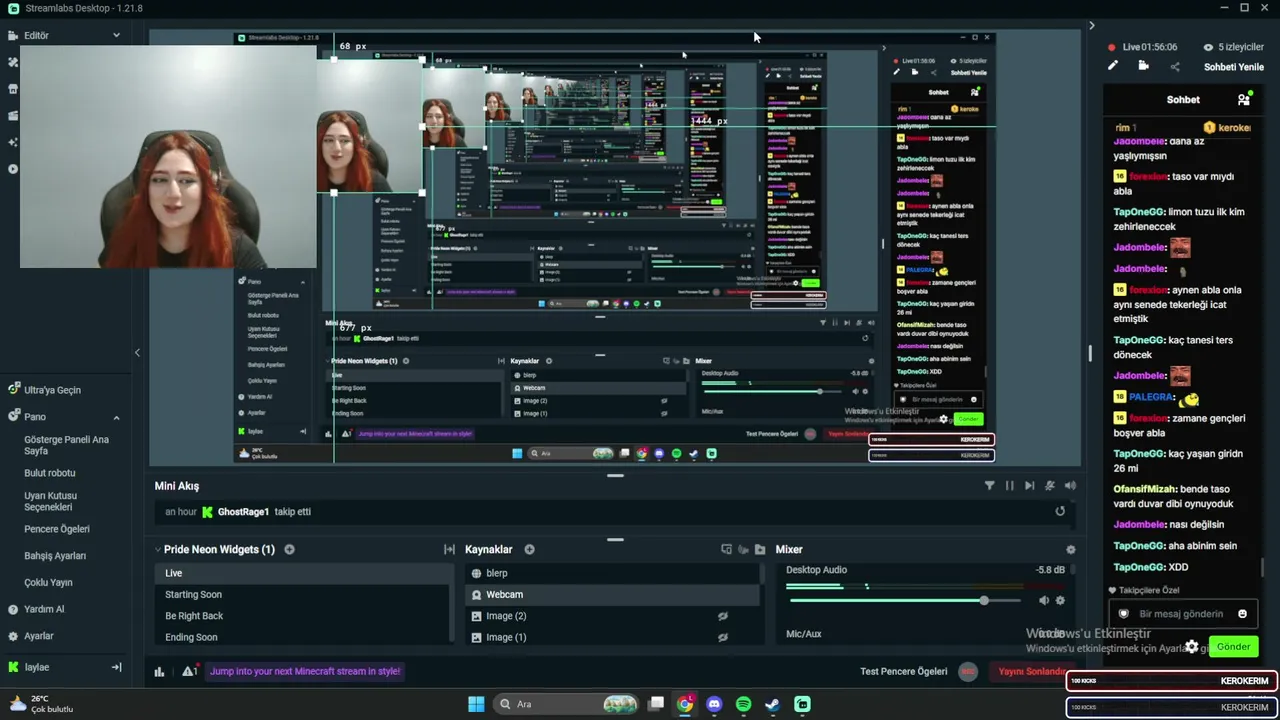The width and height of the screenshot is (1280, 720).
Task: Open chat users icon beside Sohbet
Action: (x=1244, y=100)
